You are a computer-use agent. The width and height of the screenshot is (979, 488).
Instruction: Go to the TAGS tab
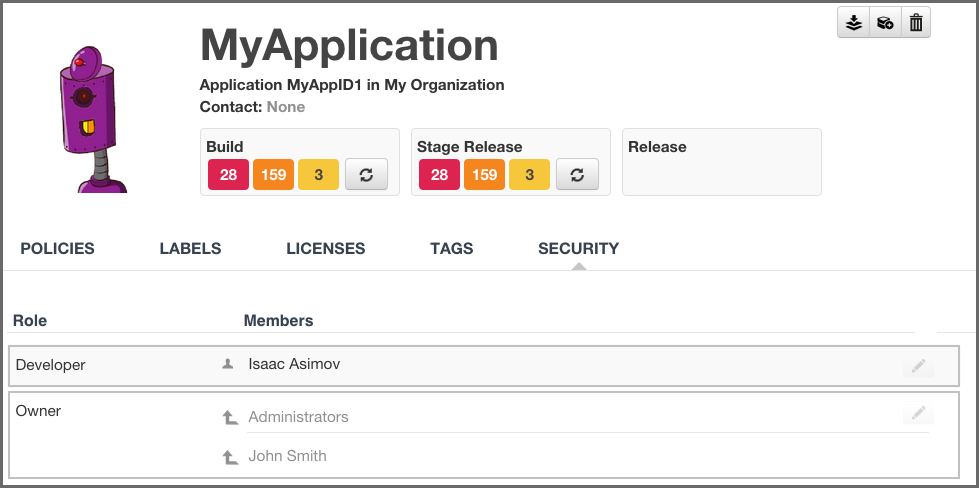click(x=451, y=248)
